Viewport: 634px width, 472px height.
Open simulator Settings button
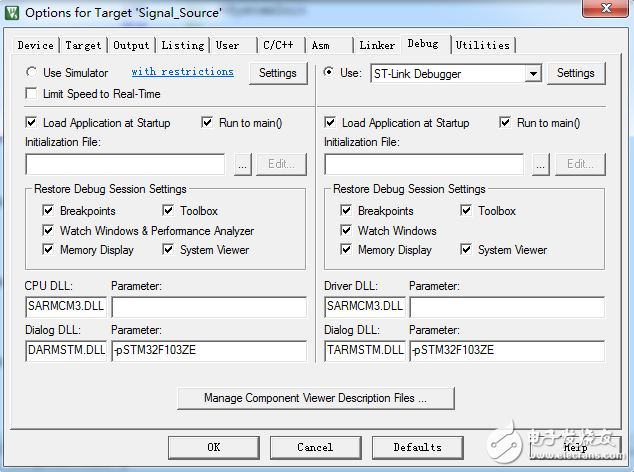(278, 73)
